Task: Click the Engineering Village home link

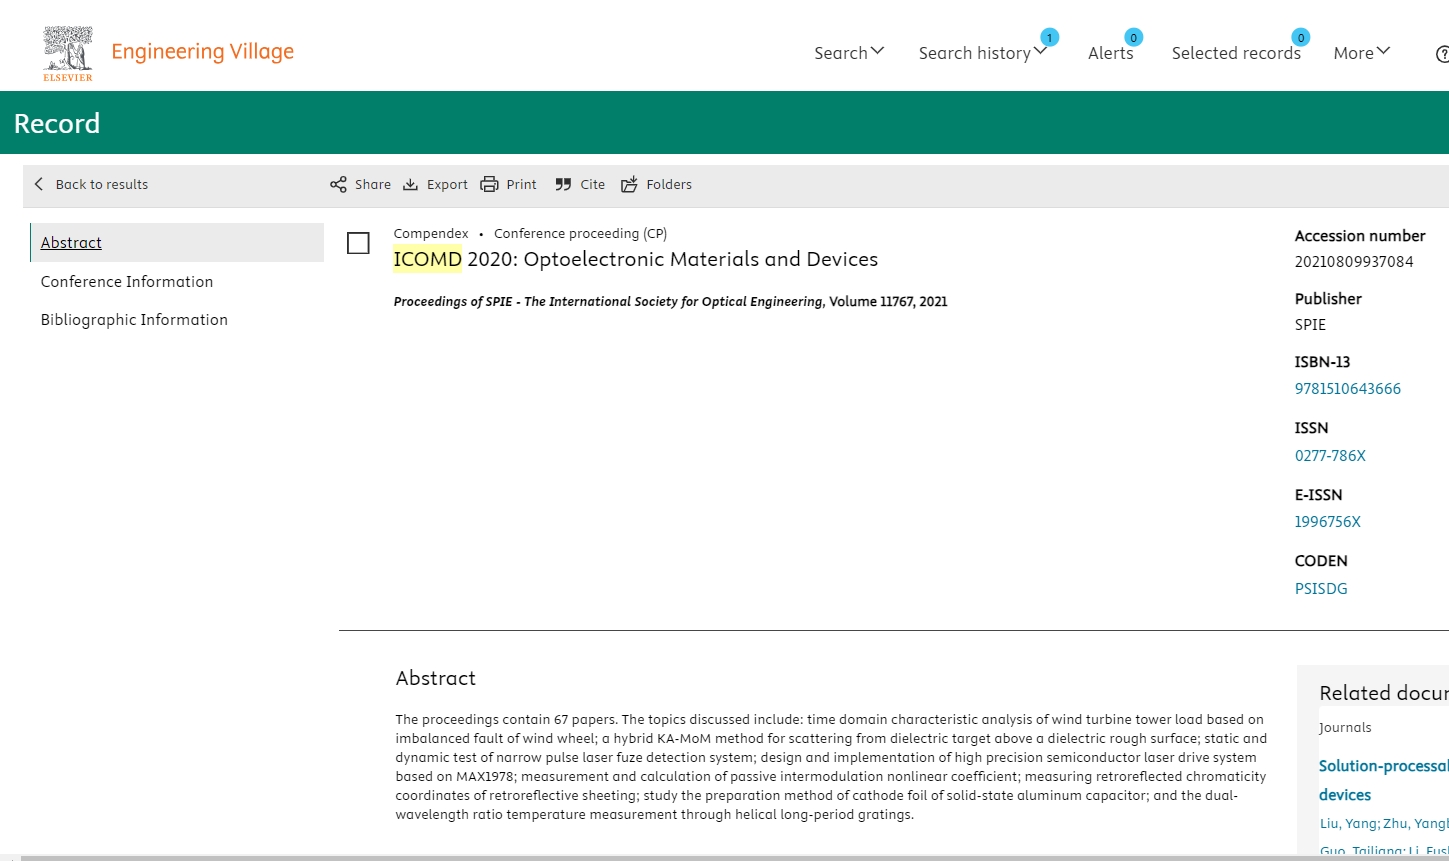Action: [203, 52]
